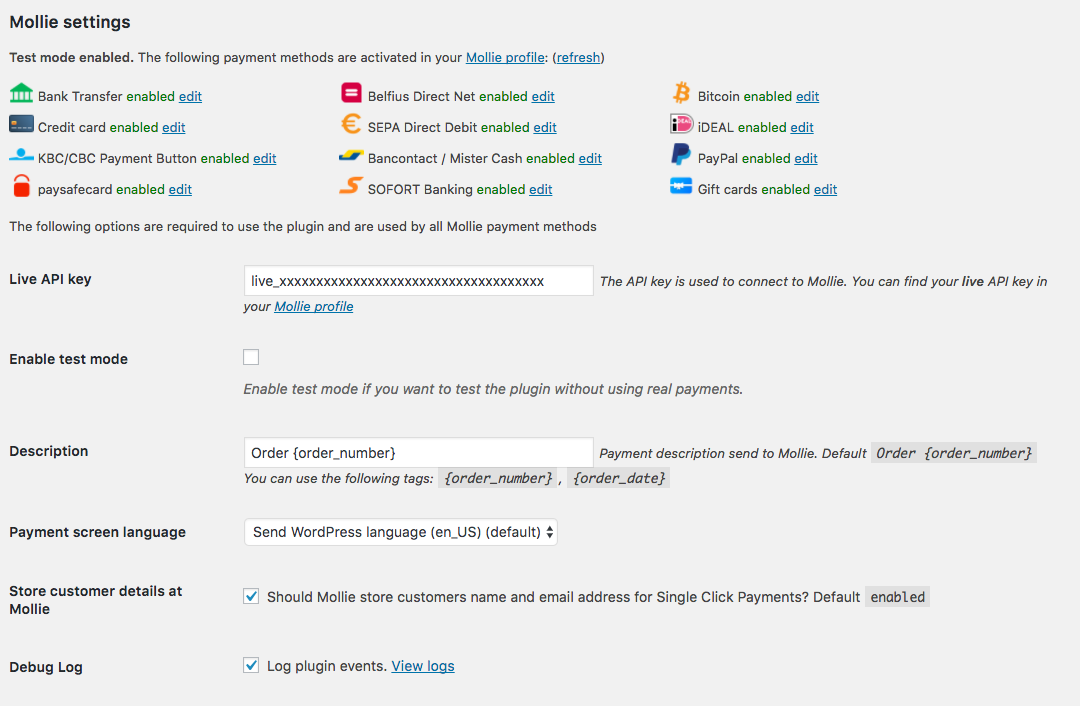Click the Belfius Direct Net icon
The height and width of the screenshot is (706, 1080).
[x=351, y=94]
